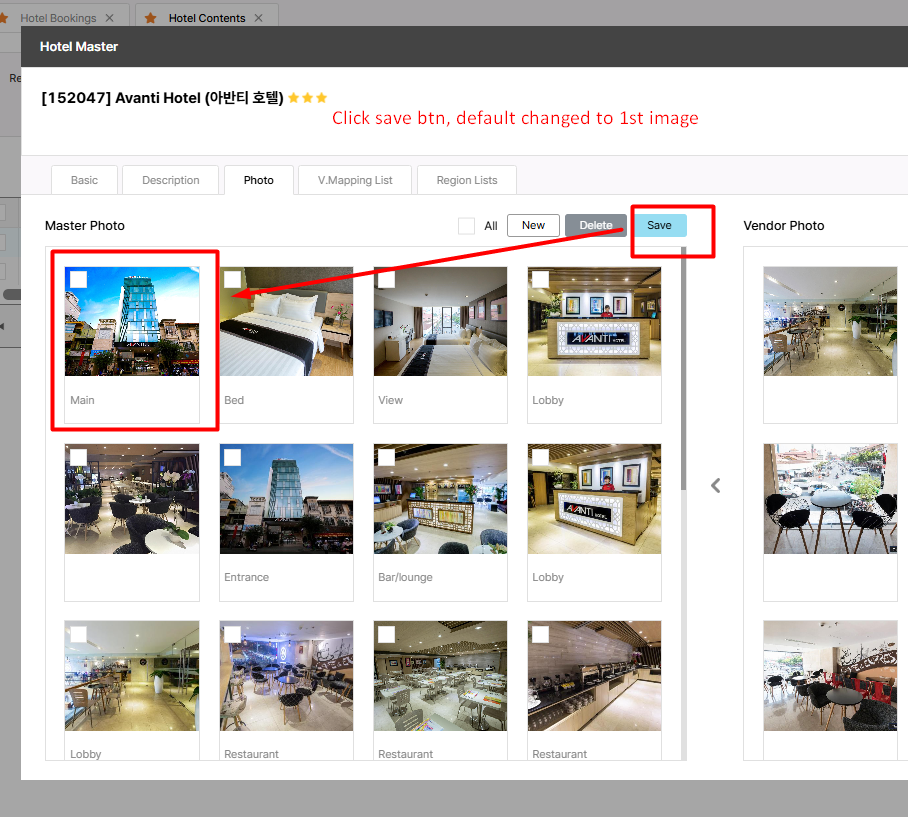Screen dimensions: 908x817
Task: Click the three-star rating icons
Action: click(x=307, y=98)
